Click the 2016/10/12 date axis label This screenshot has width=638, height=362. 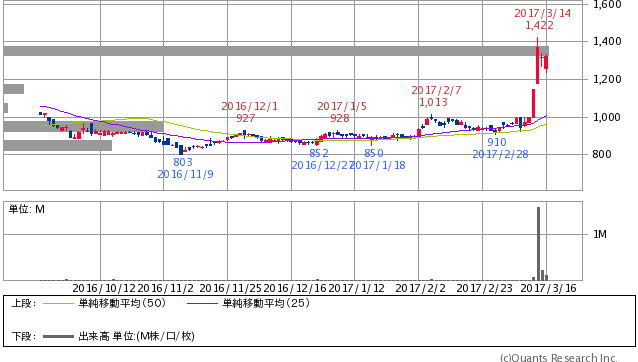[x=104, y=288]
